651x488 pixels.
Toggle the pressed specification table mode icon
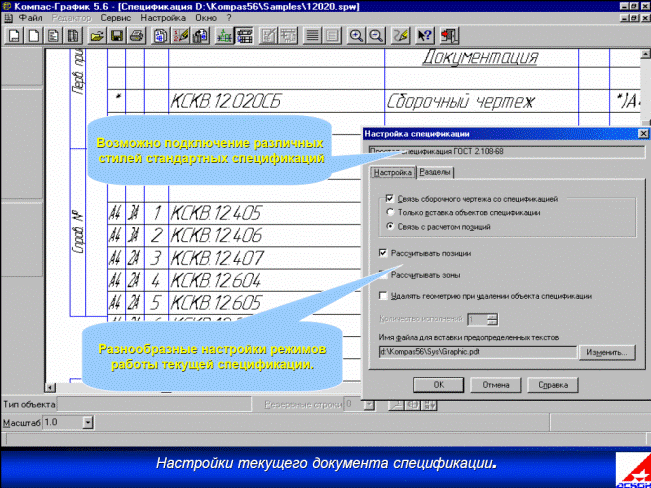point(244,36)
